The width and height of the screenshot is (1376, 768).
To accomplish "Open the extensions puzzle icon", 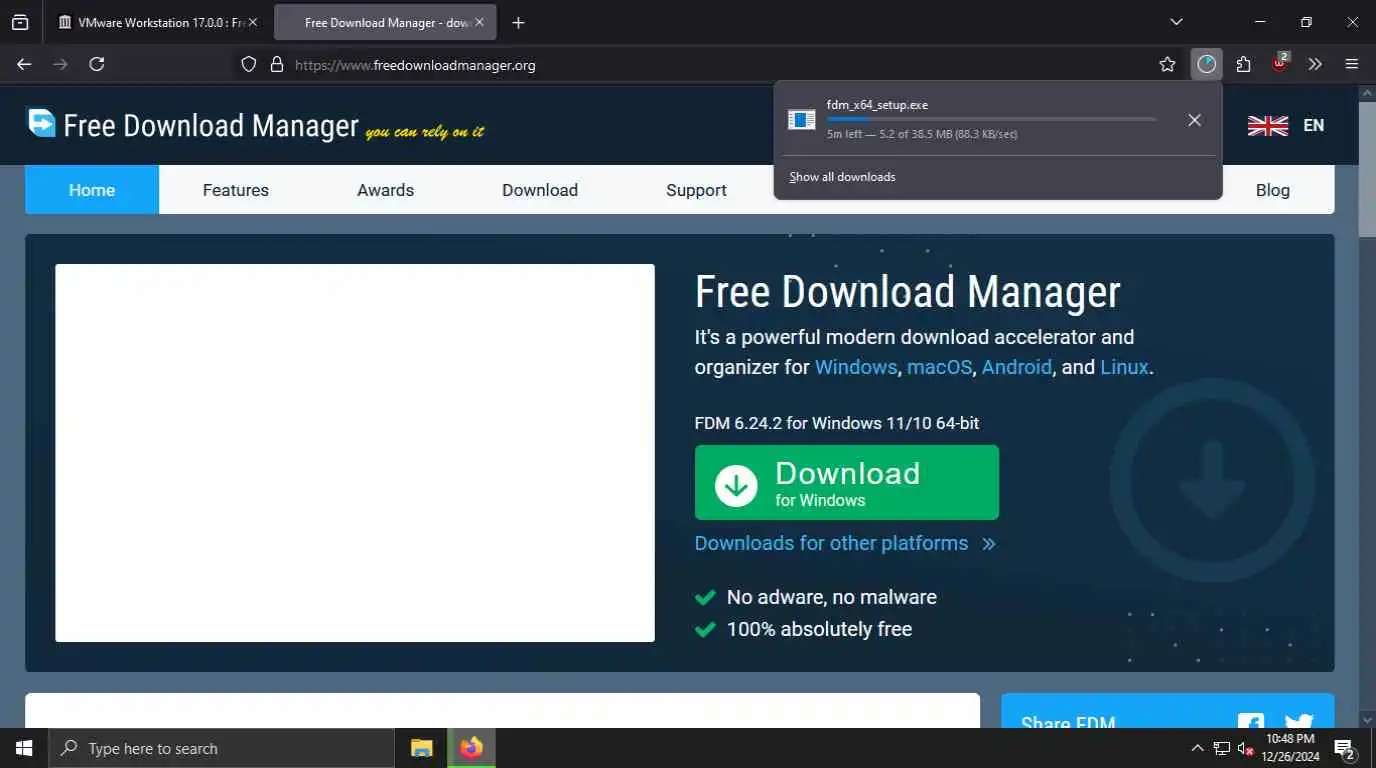I will point(1243,64).
